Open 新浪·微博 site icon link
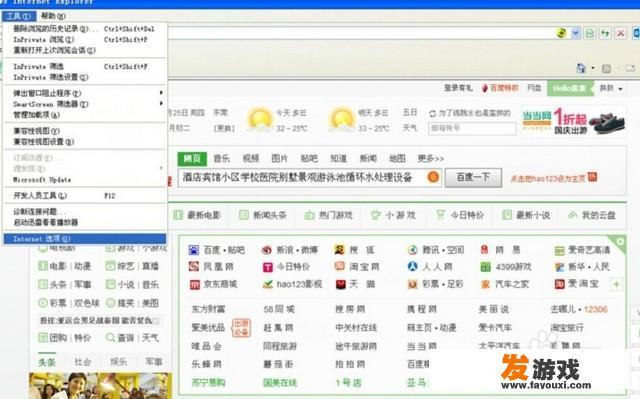The image size is (640, 399). (267, 250)
